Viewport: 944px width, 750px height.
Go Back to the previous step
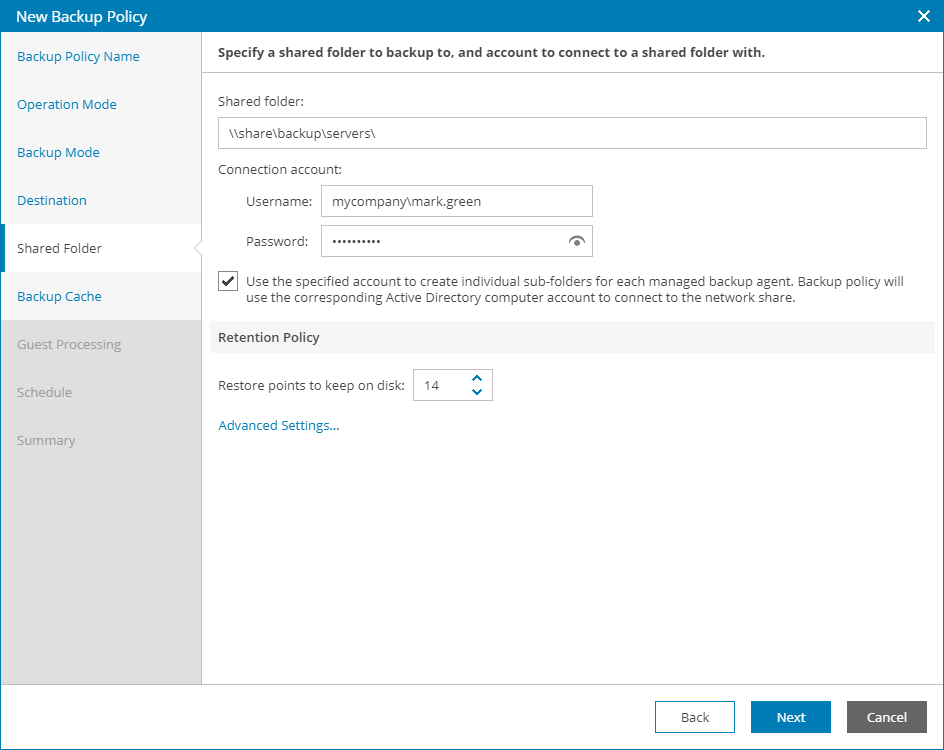tap(695, 717)
